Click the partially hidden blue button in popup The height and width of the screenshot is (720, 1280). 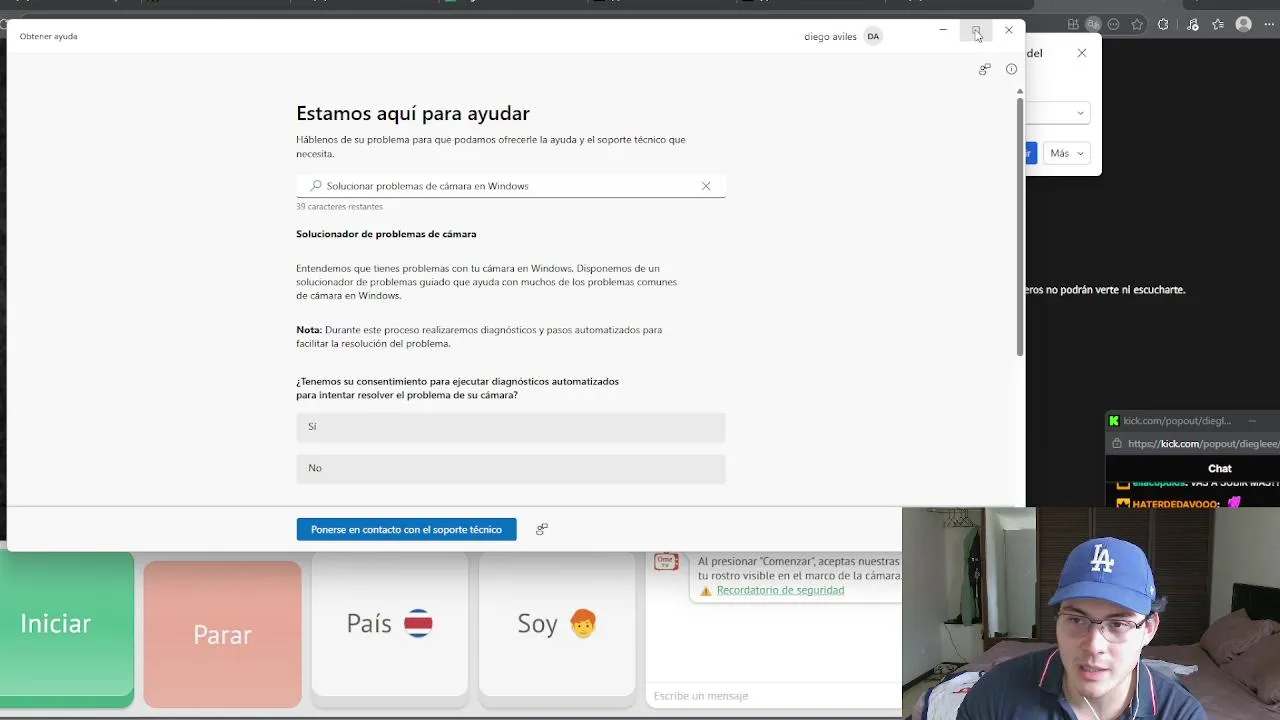(1029, 153)
